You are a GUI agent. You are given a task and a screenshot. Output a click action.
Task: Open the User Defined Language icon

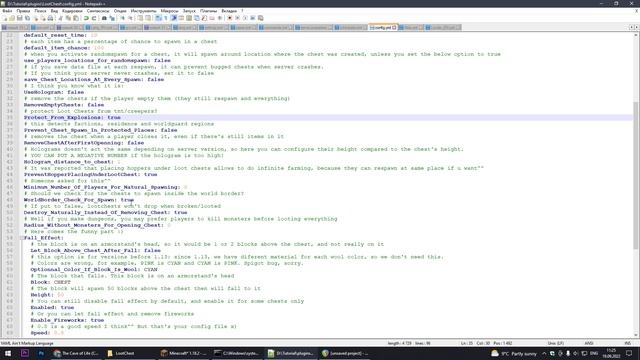point(181,18)
